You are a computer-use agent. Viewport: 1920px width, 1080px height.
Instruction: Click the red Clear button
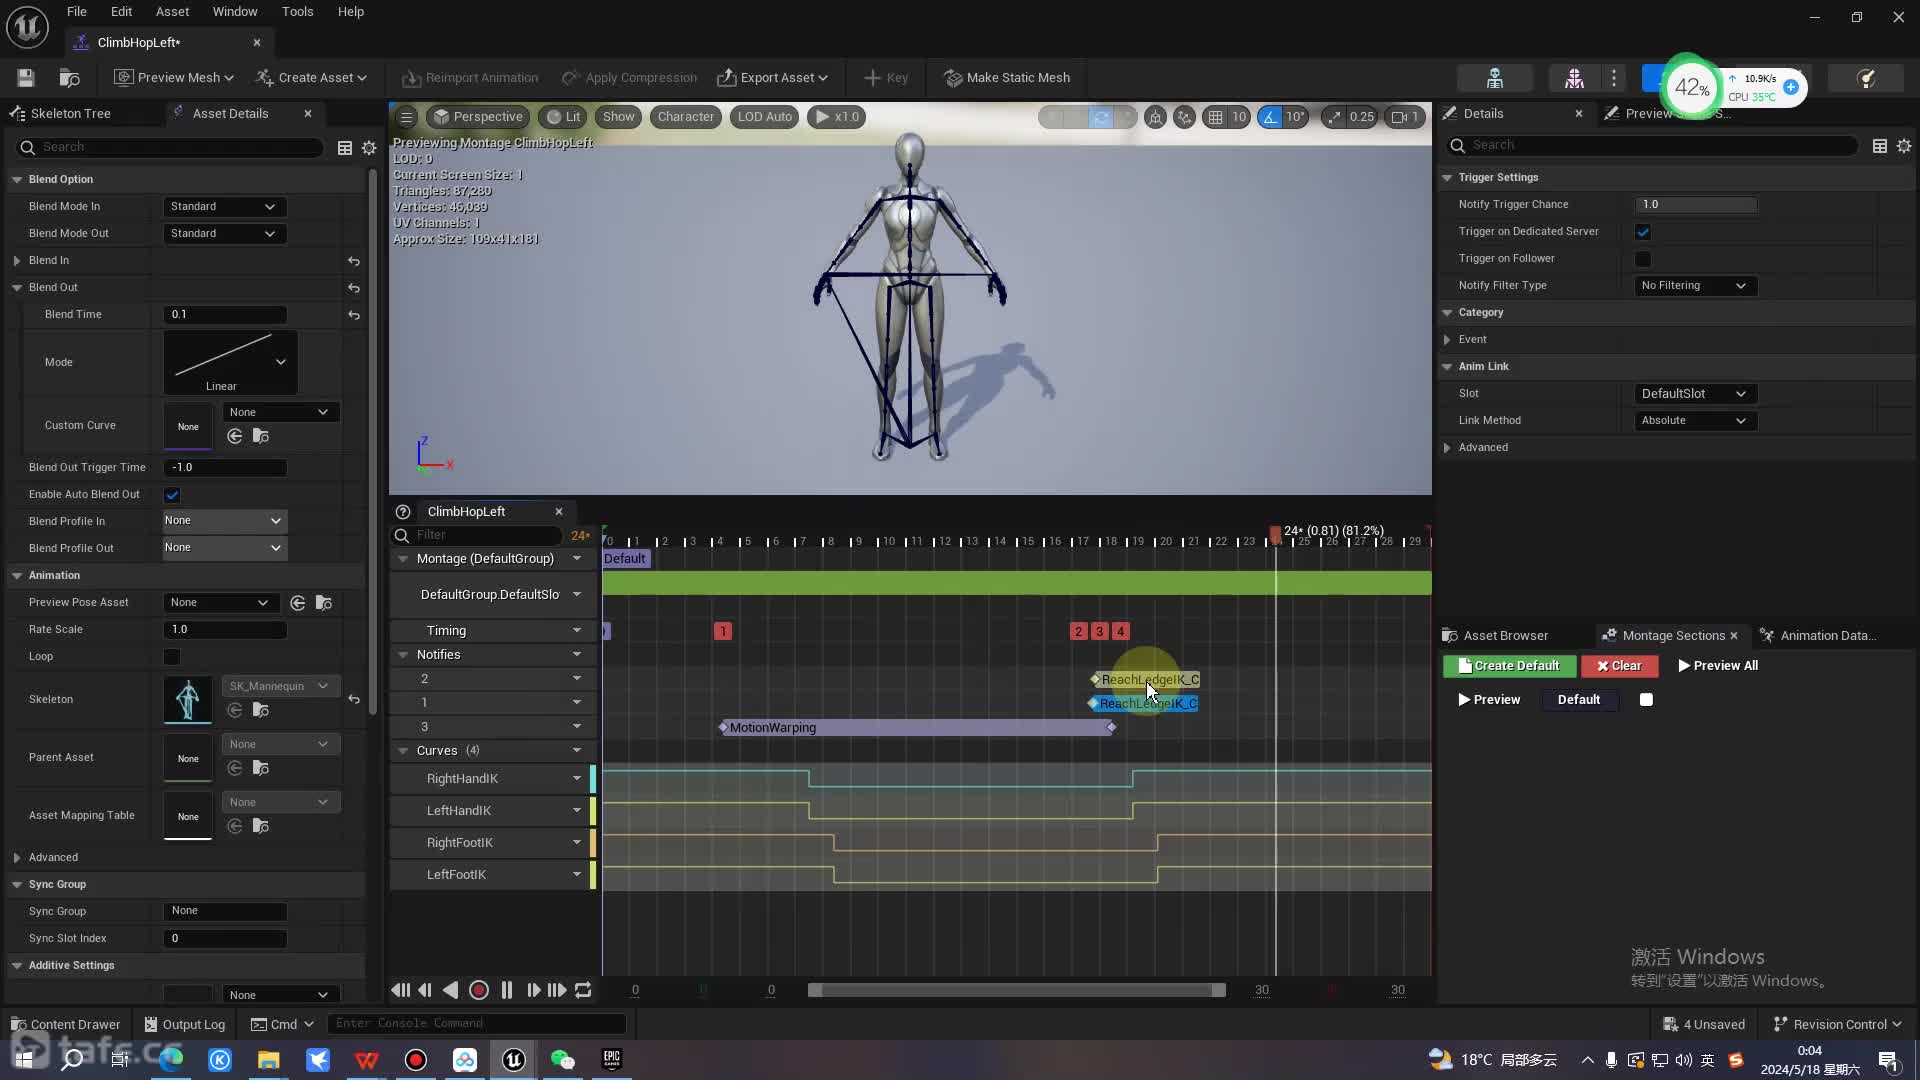(x=1619, y=666)
